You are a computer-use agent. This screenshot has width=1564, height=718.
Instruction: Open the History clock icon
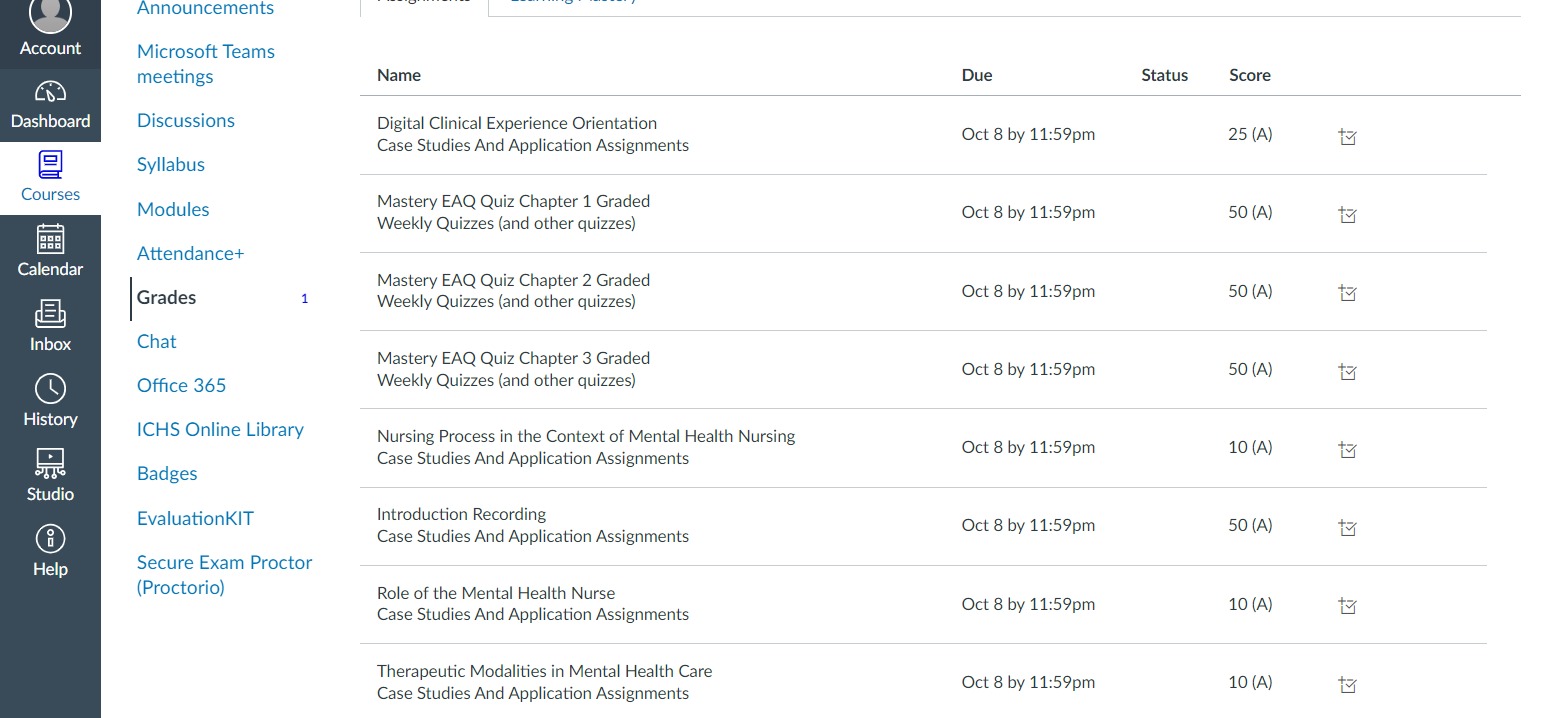click(x=50, y=389)
